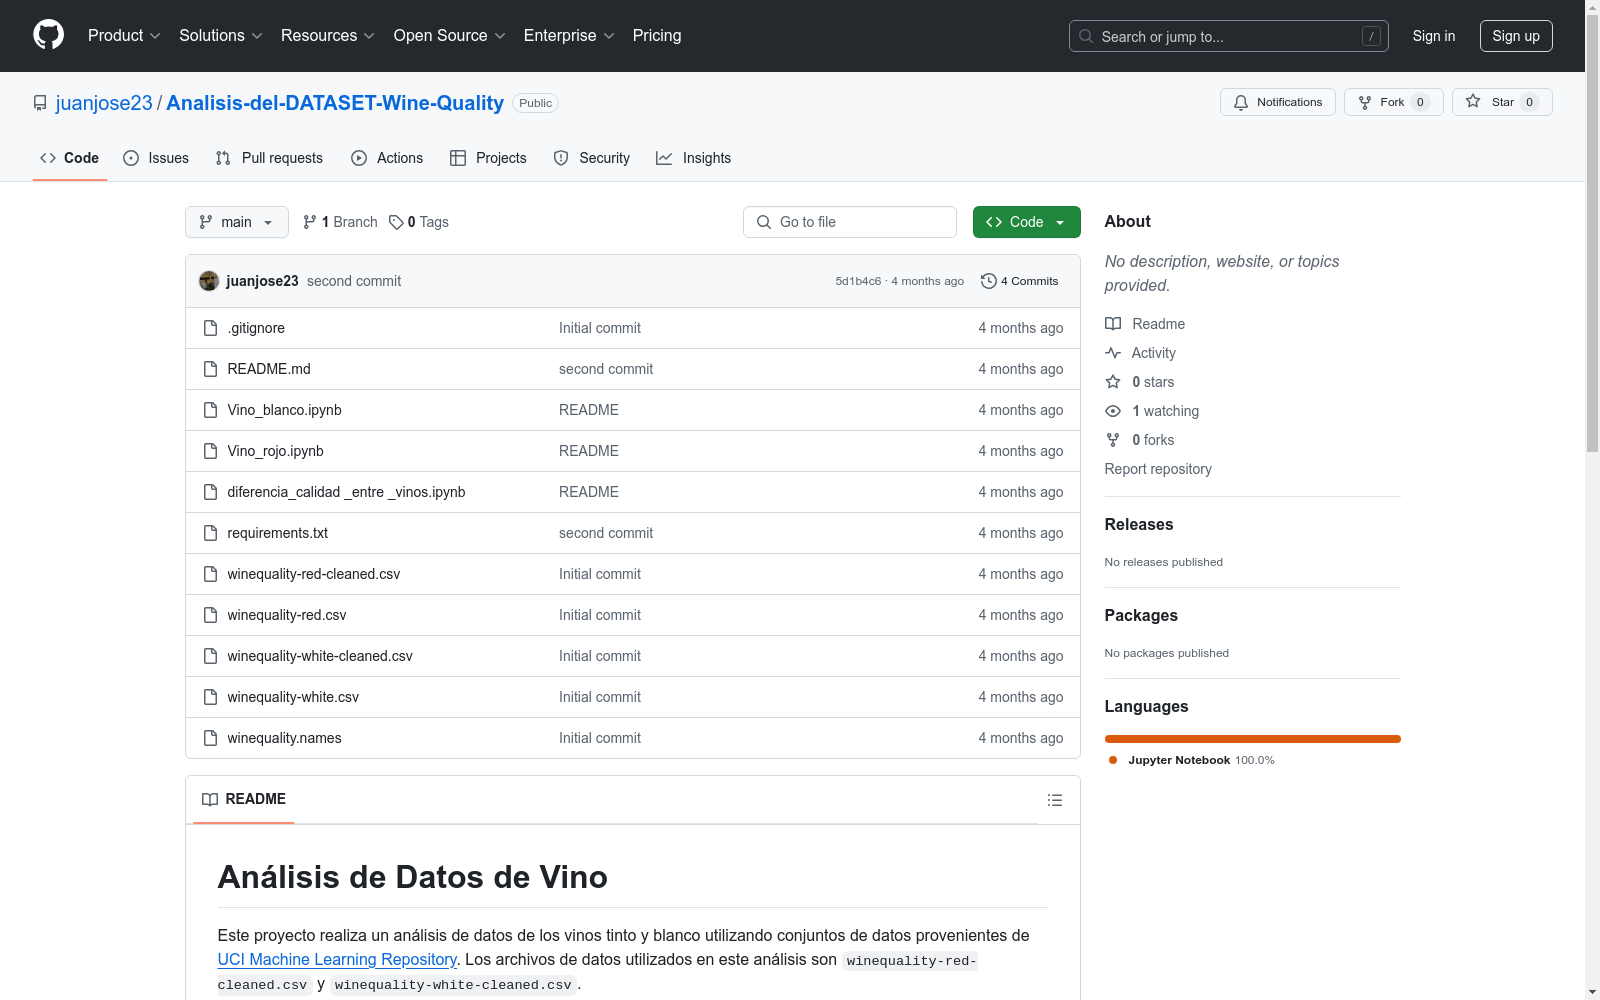The height and width of the screenshot is (1000, 1600).
Task: Open winequality-red-cleaned.csv file
Action: coord(314,574)
